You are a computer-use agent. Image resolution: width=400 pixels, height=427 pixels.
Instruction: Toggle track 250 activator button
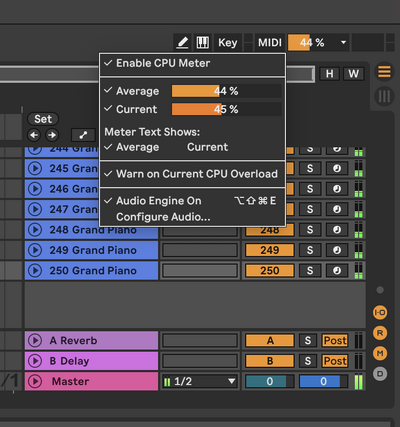click(270, 270)
